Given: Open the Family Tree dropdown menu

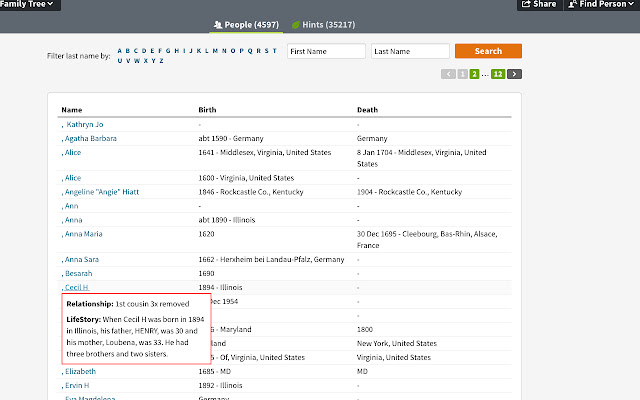Looking at the screenshot, I should [x=31, y=5].
